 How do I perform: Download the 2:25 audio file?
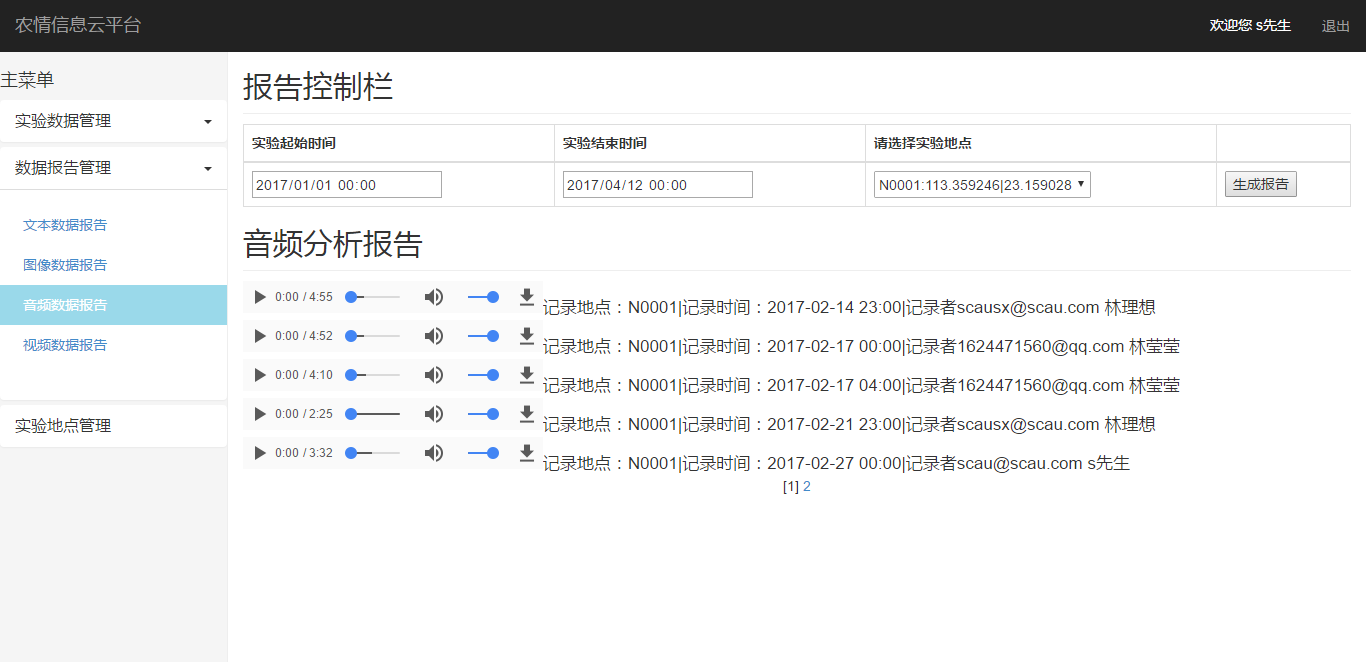point(527,414)
